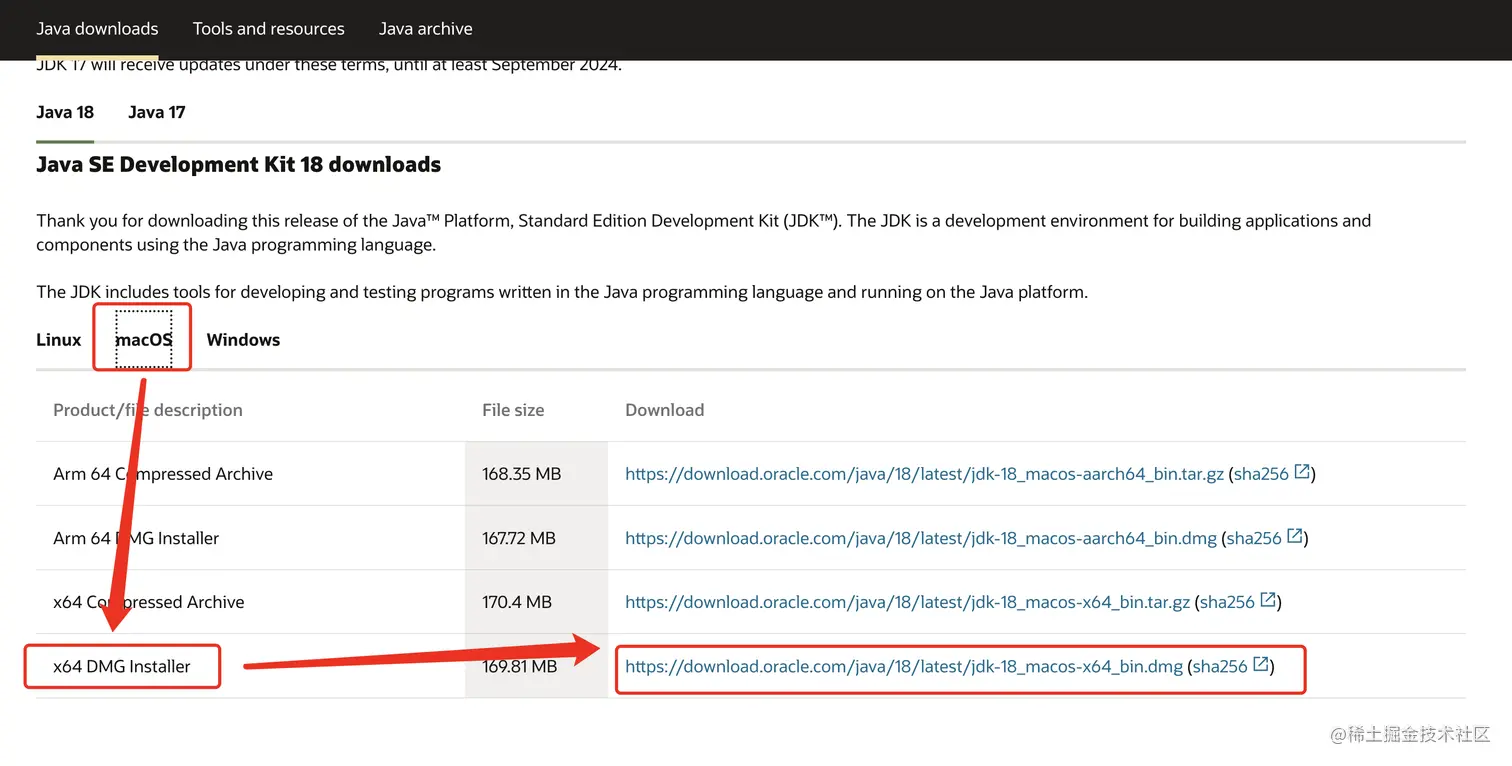This screenshot has width=1512, height=766.
Task: Click the 'File size' column header
Action: [513, 410]
